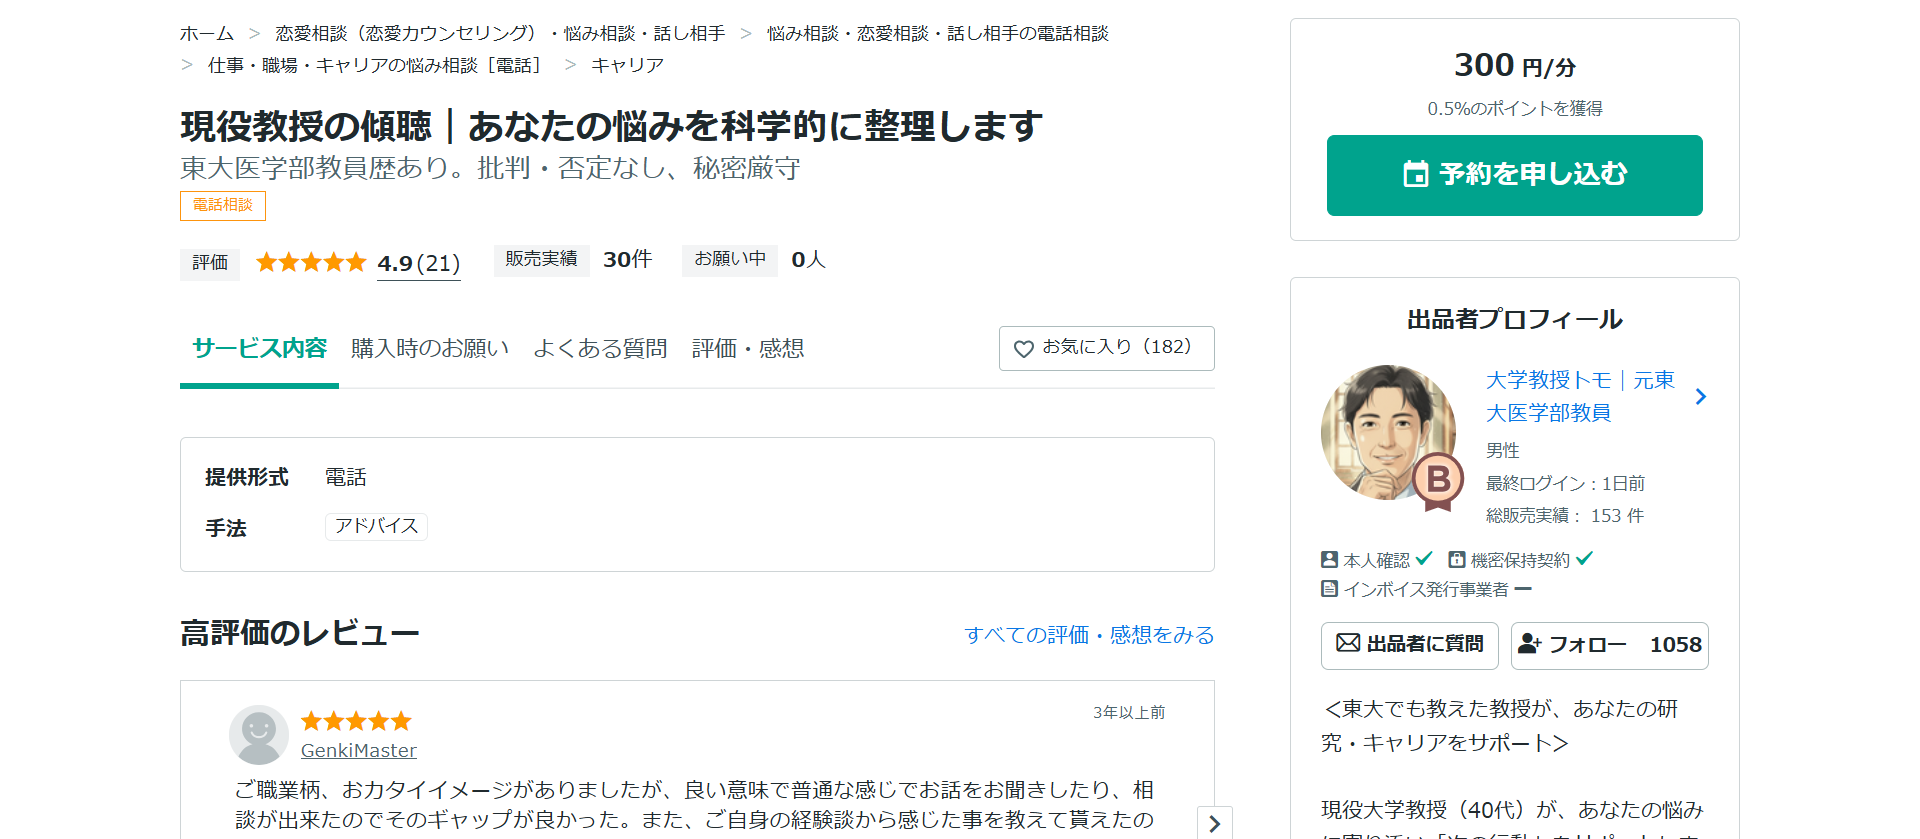Image resolution: width=1920 pixels, height=839 pixels.
Task: Advance reviews with the next arrow
Action: [1214, 823]
